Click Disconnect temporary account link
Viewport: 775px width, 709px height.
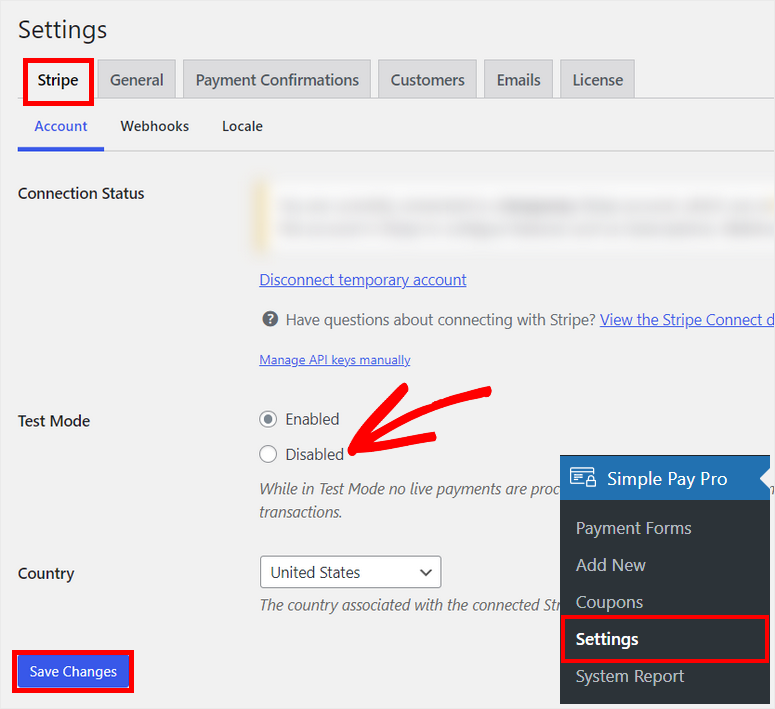click(363, 280)
